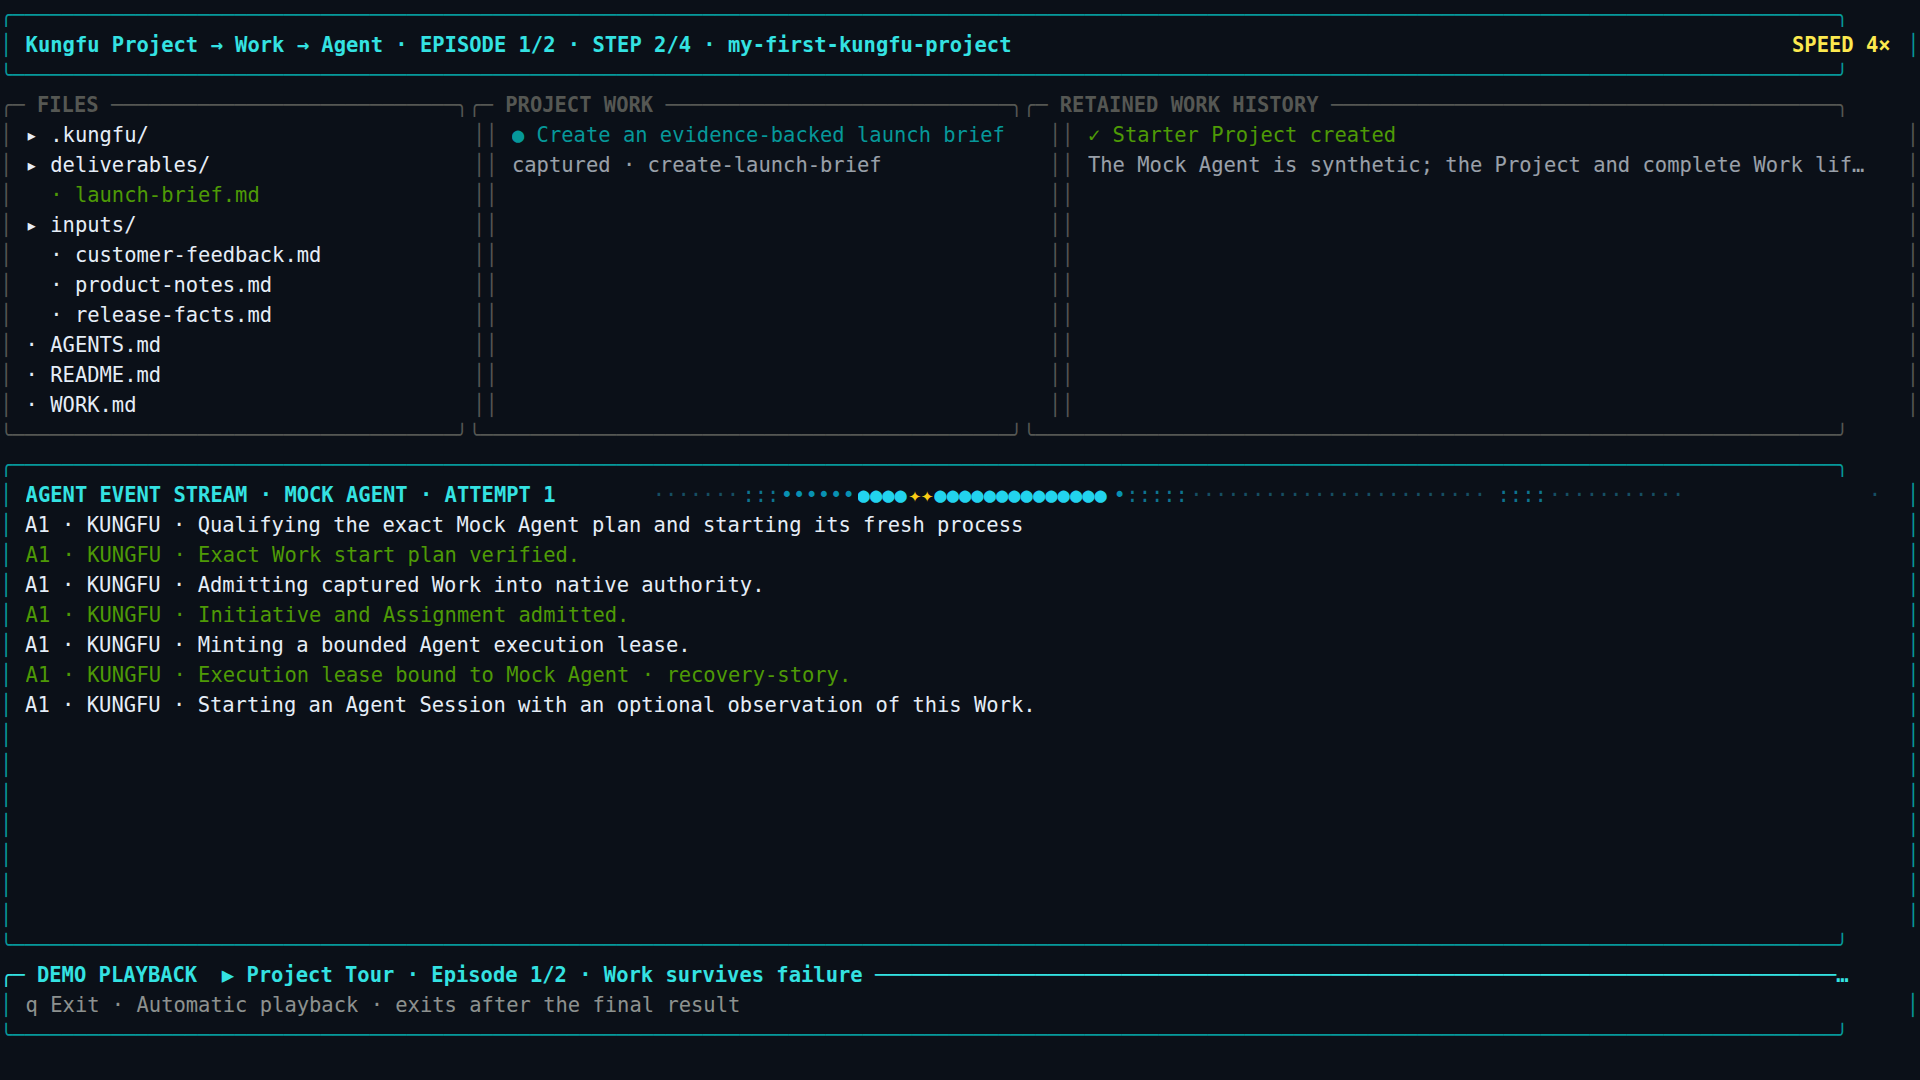Select 'Qualifying the exact Mock Agent plan' log line
Viewport: 1920px width, 1080px height.
[524, 525]
